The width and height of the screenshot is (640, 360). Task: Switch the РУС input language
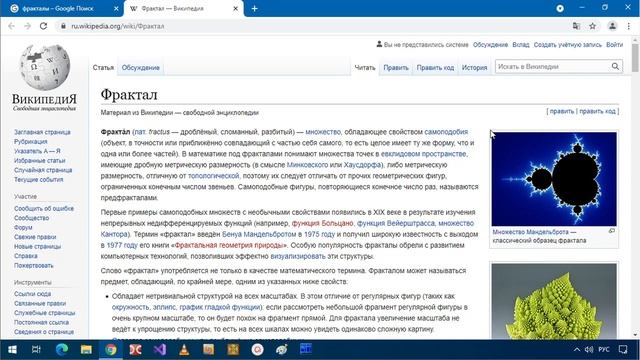[604, 350]
